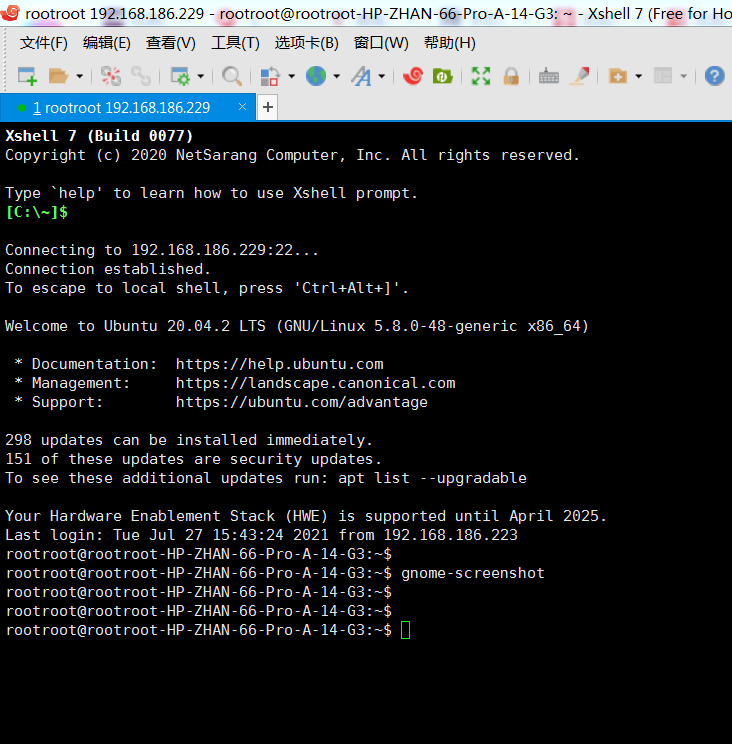The image size is (732, 744).
Task: Open the 查看(V) menu
Action: pos(171,43)
